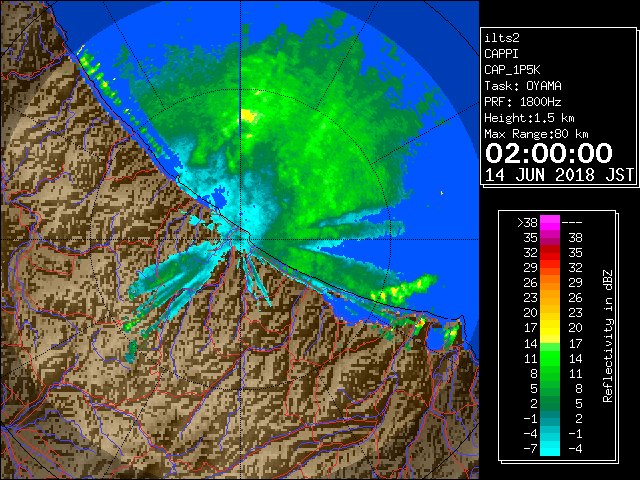Screen dimensions: 640x480
Task: Click the "---" legend label
Action: (x=572, y=222)
